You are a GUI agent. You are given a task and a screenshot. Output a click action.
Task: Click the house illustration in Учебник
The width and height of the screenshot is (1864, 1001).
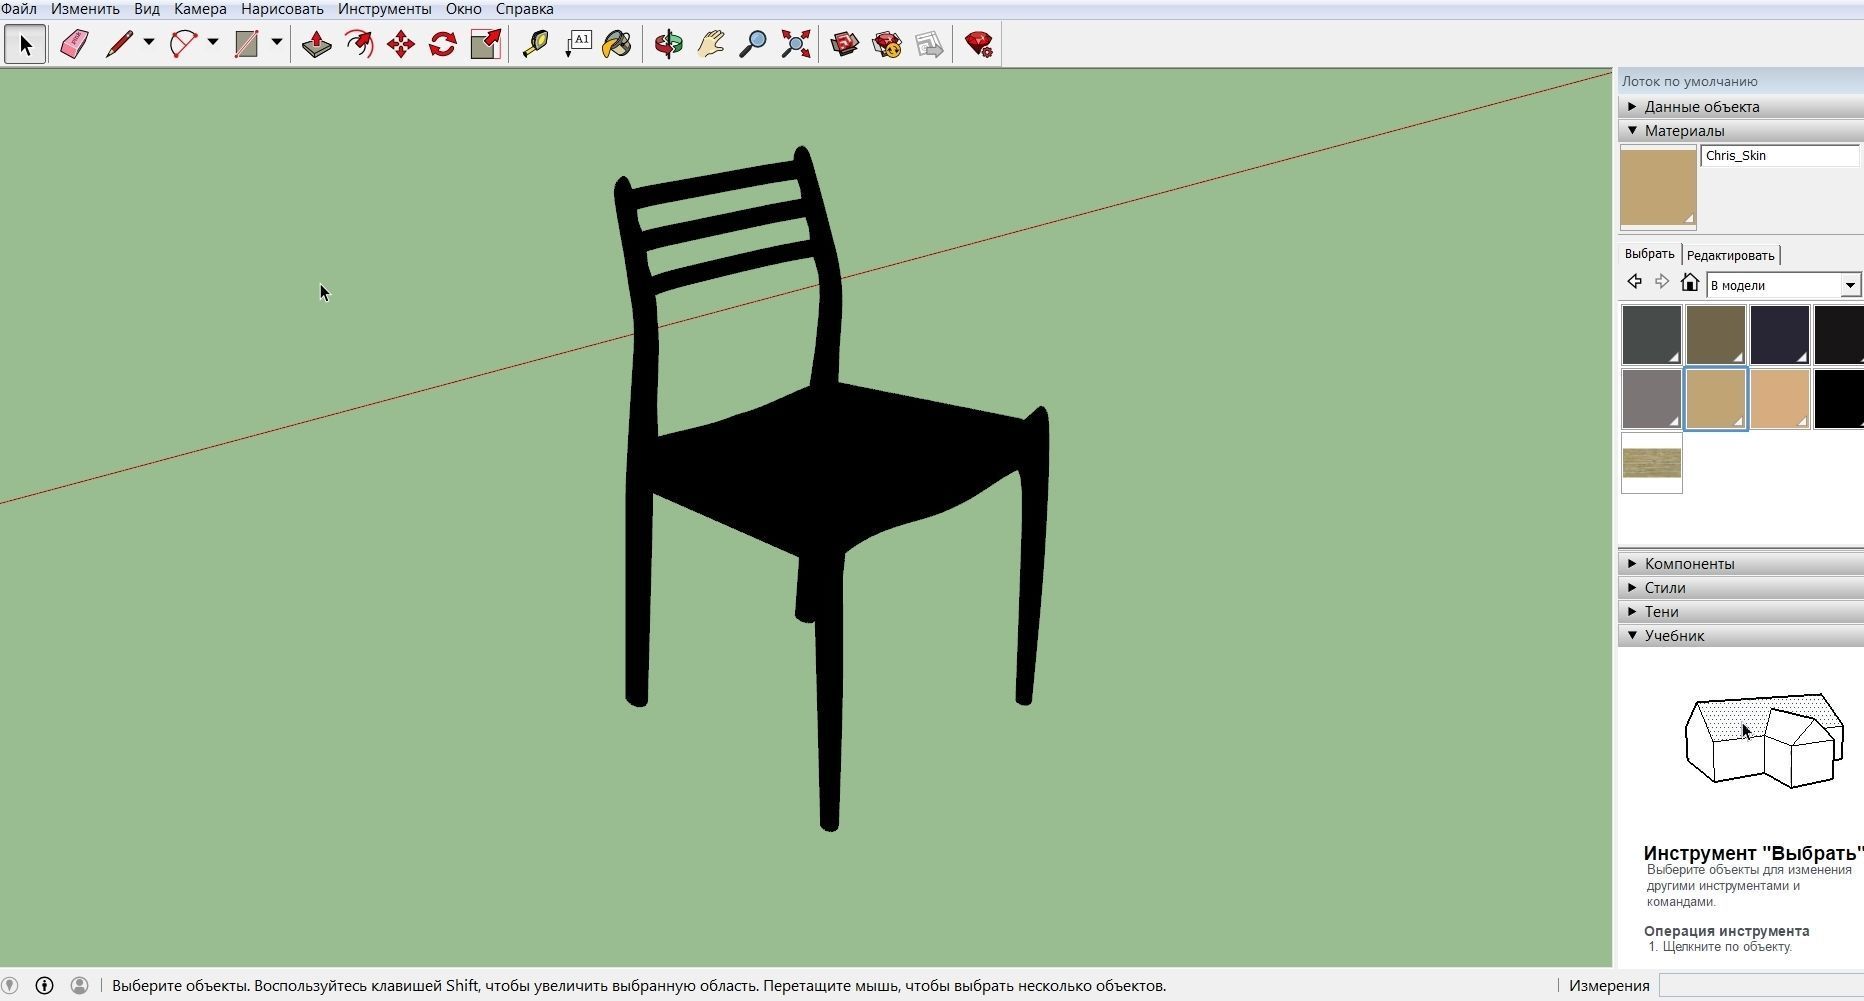click(1764, 740)
